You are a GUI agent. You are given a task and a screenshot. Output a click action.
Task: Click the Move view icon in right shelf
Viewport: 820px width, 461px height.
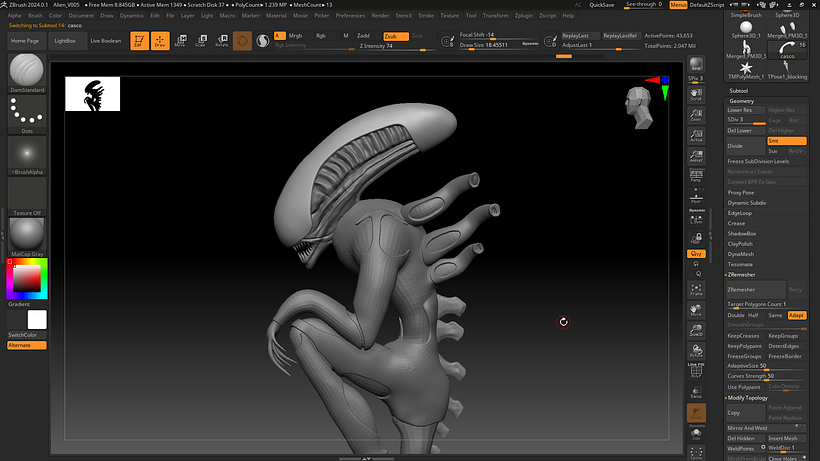pyautogui.click(x=696, y=310)
